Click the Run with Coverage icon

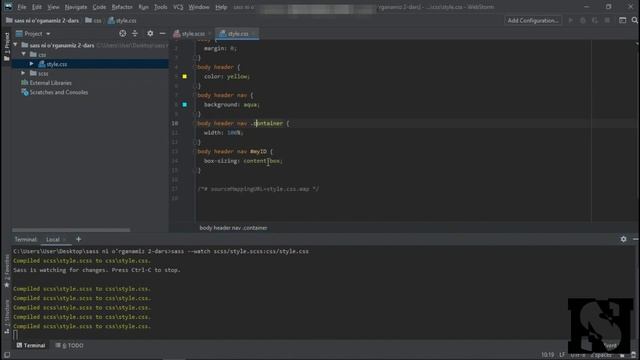(x=595, y=20)
